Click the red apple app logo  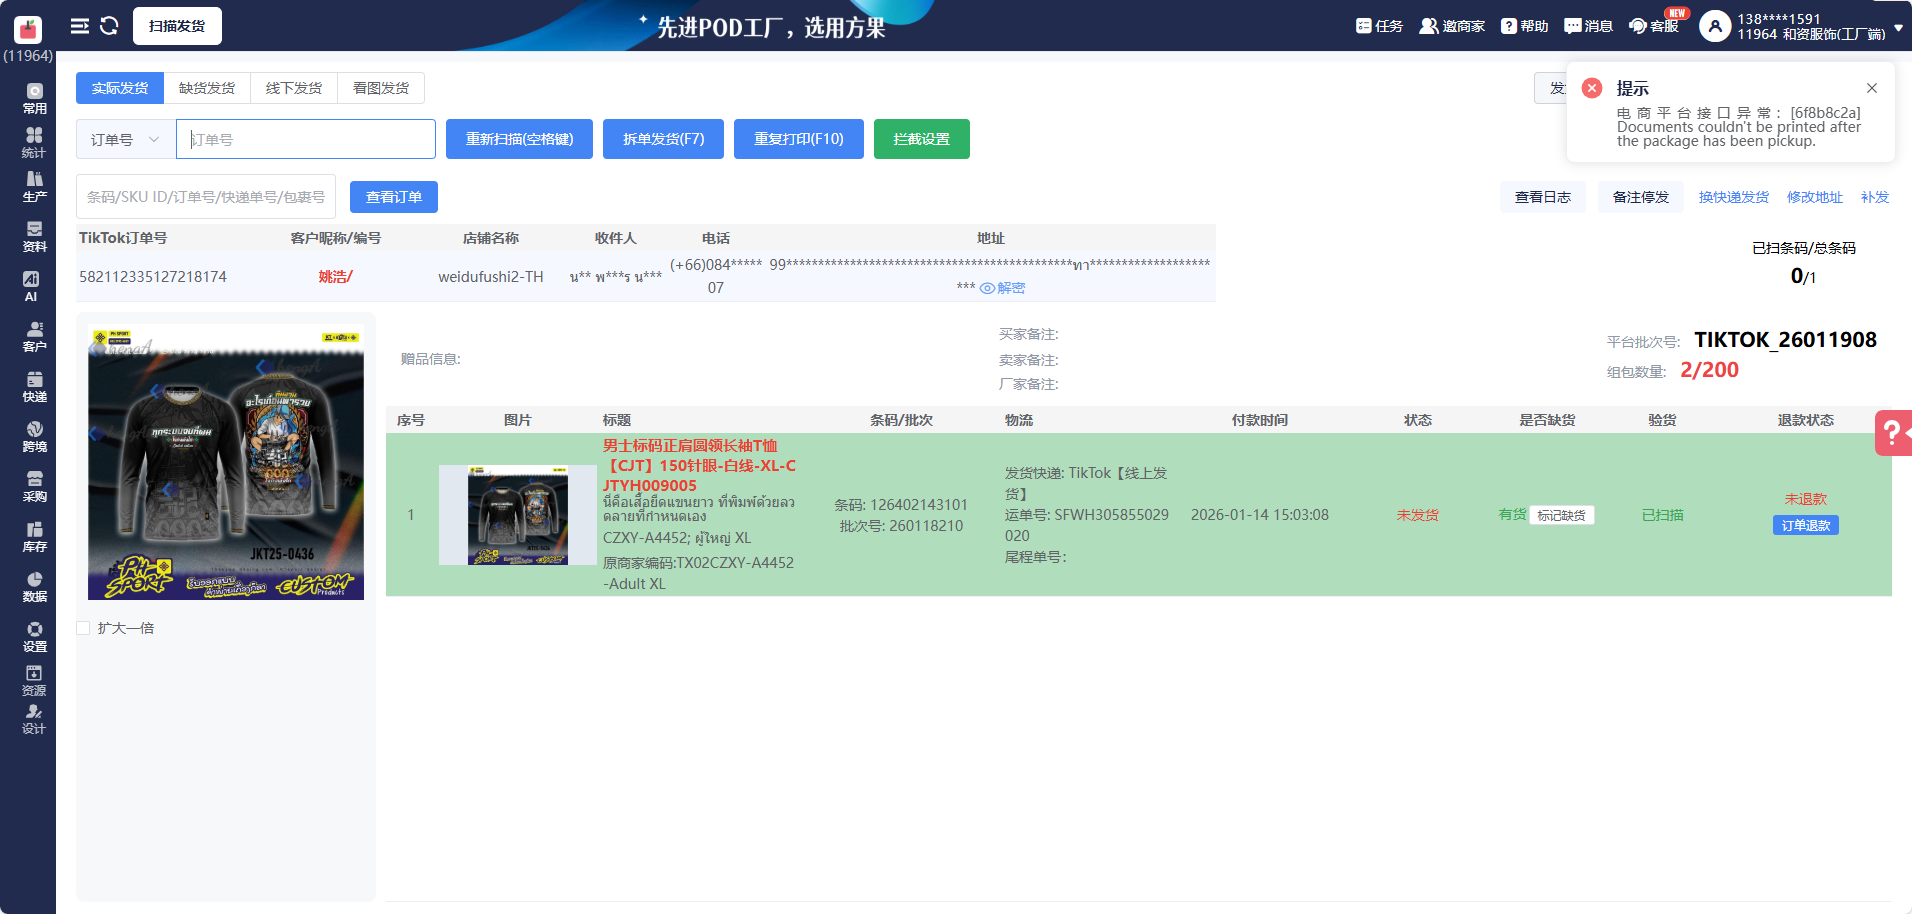click(x=28, y=28)
